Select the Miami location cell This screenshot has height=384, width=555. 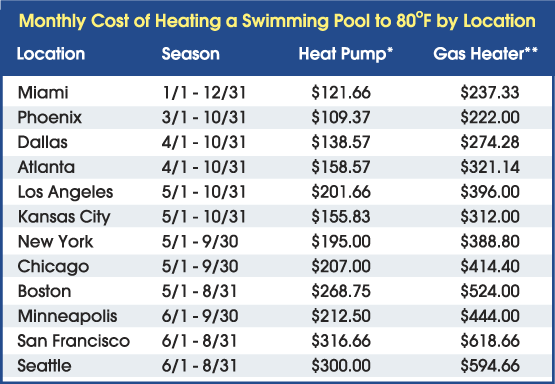(x=43, y=93)
